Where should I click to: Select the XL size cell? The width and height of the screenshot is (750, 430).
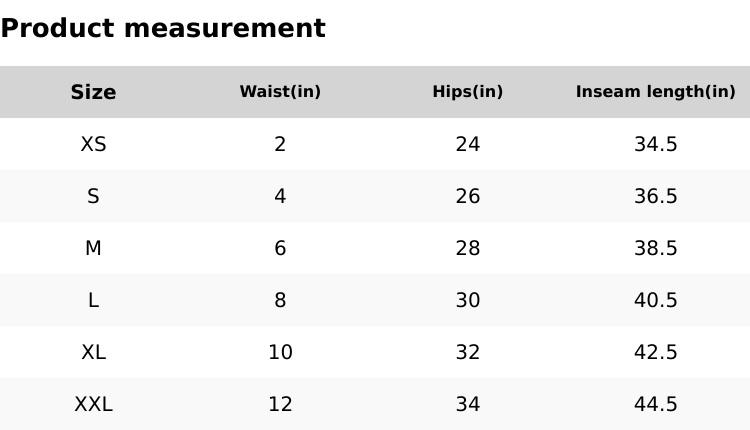coord(93,352)
